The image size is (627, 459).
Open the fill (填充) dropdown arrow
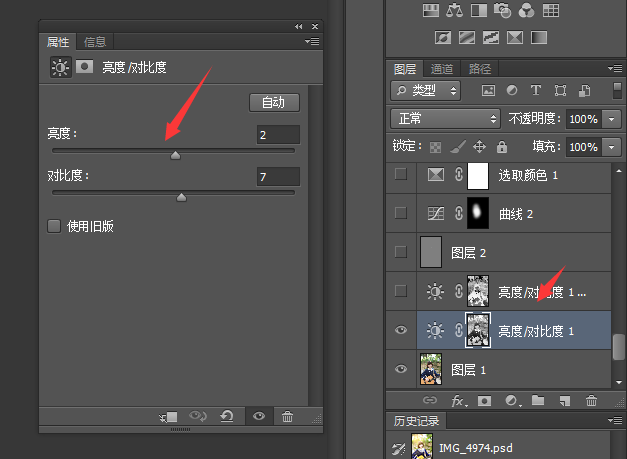tap(611, 147)
